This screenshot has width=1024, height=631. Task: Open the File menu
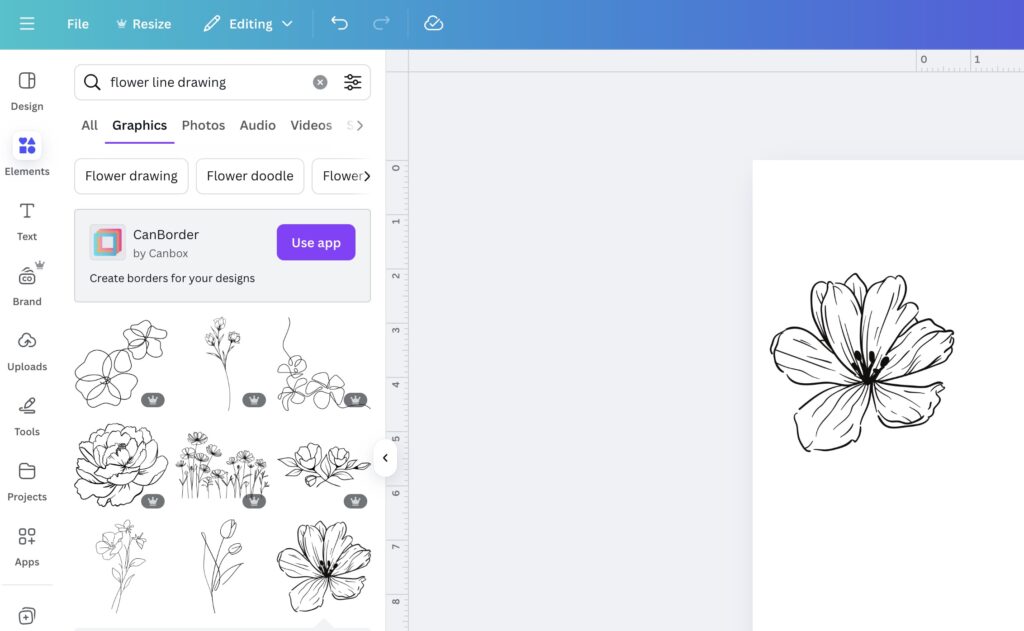(x=77, y=23)
